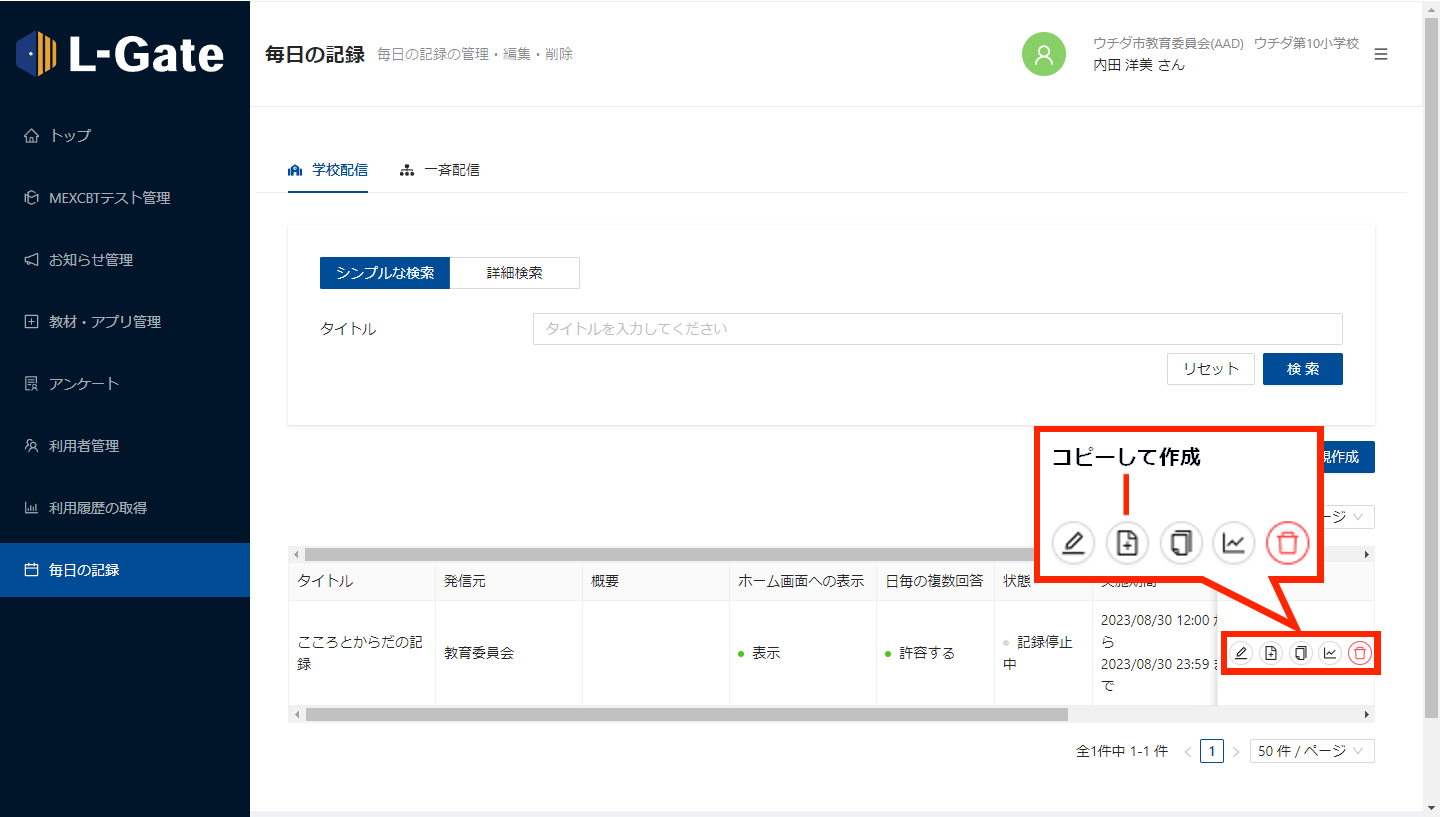Open the hamburger menu at top right
1440x817 pixels.
coord(1381,54)
